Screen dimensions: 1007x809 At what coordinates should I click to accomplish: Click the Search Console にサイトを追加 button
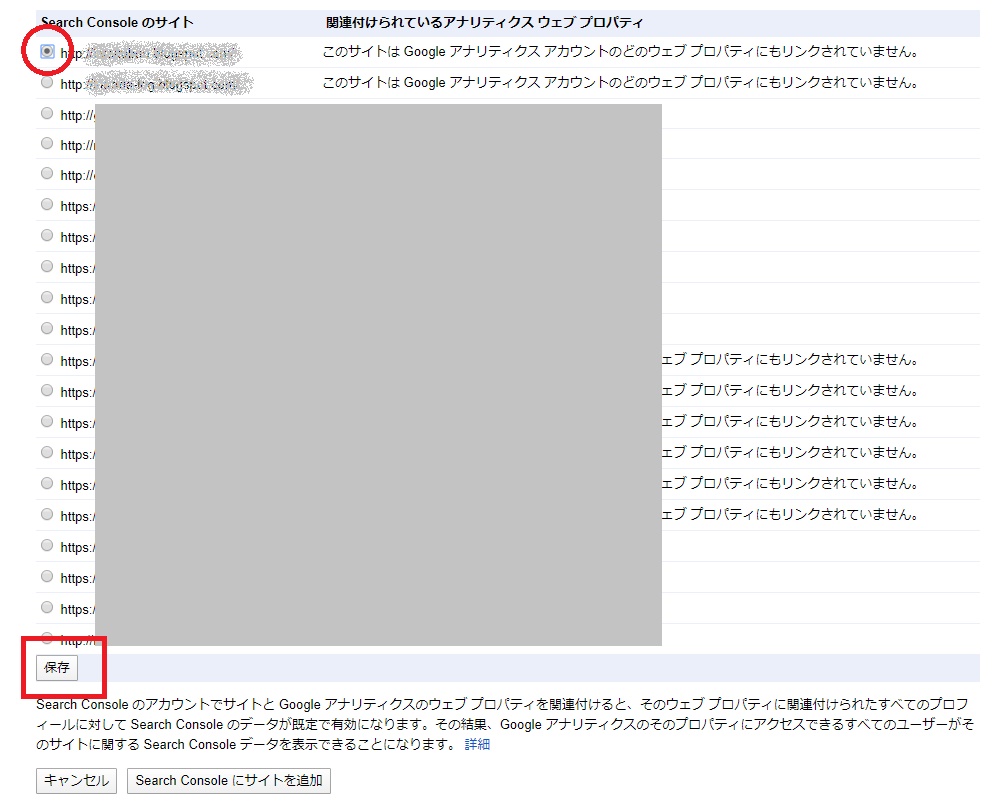tap(229, 781)
